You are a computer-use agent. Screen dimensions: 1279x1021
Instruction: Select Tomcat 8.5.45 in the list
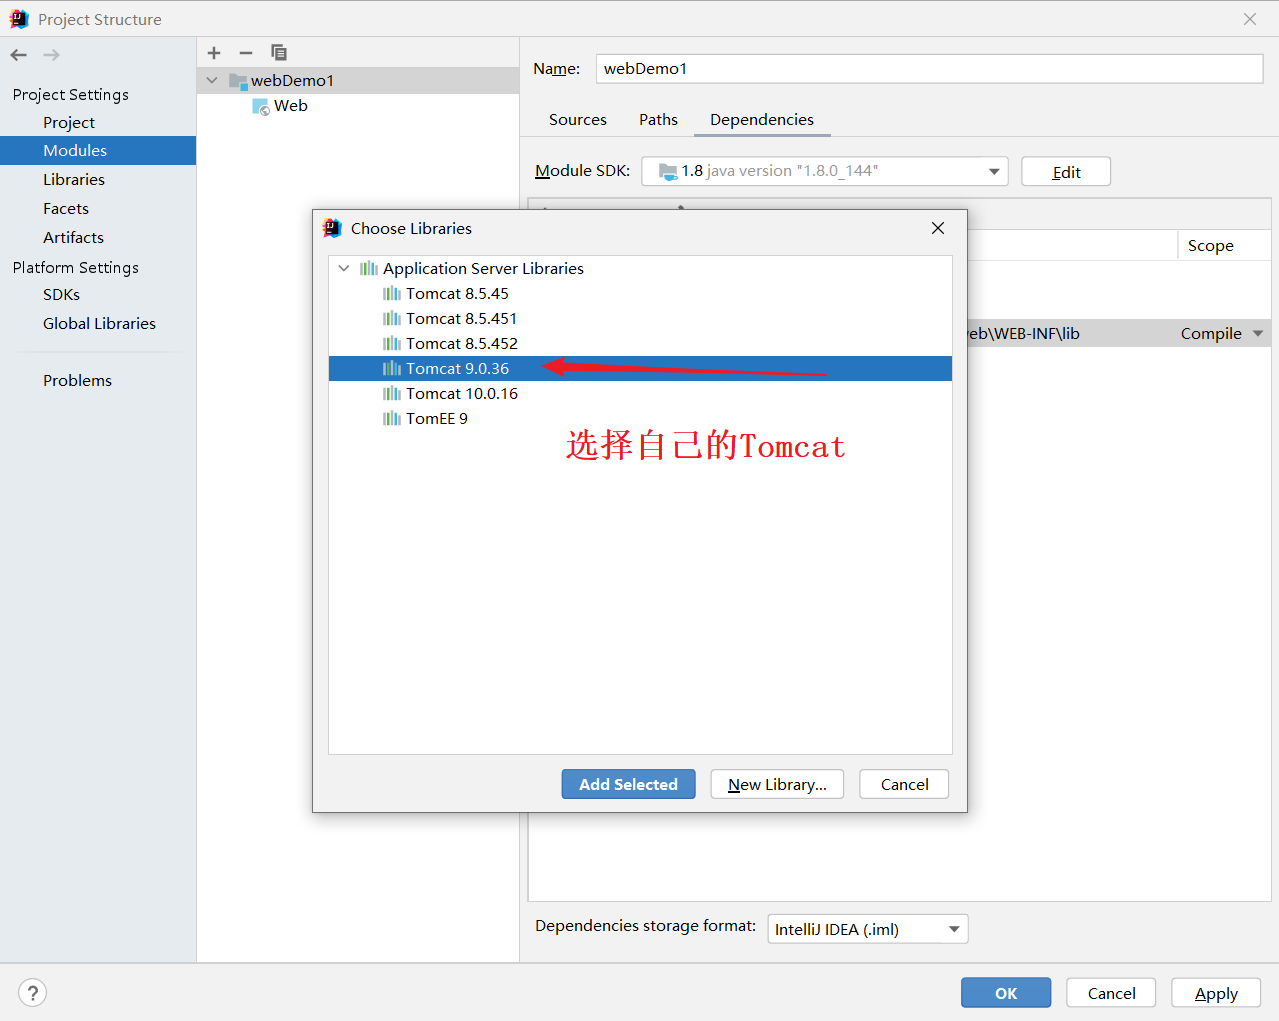pos(640,294)
